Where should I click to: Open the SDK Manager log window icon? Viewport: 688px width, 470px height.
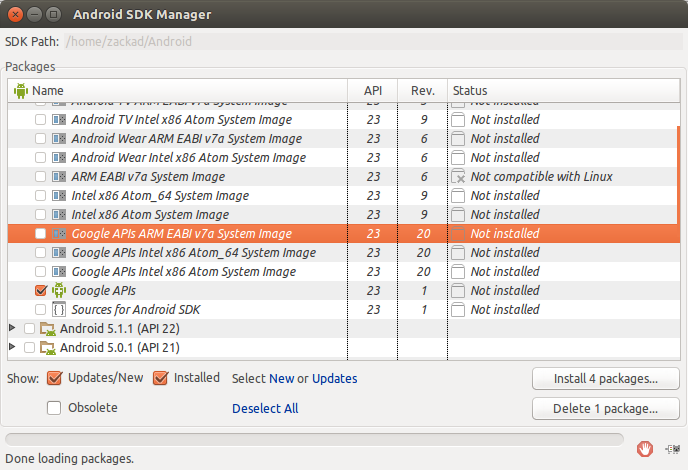click(669, 448)
